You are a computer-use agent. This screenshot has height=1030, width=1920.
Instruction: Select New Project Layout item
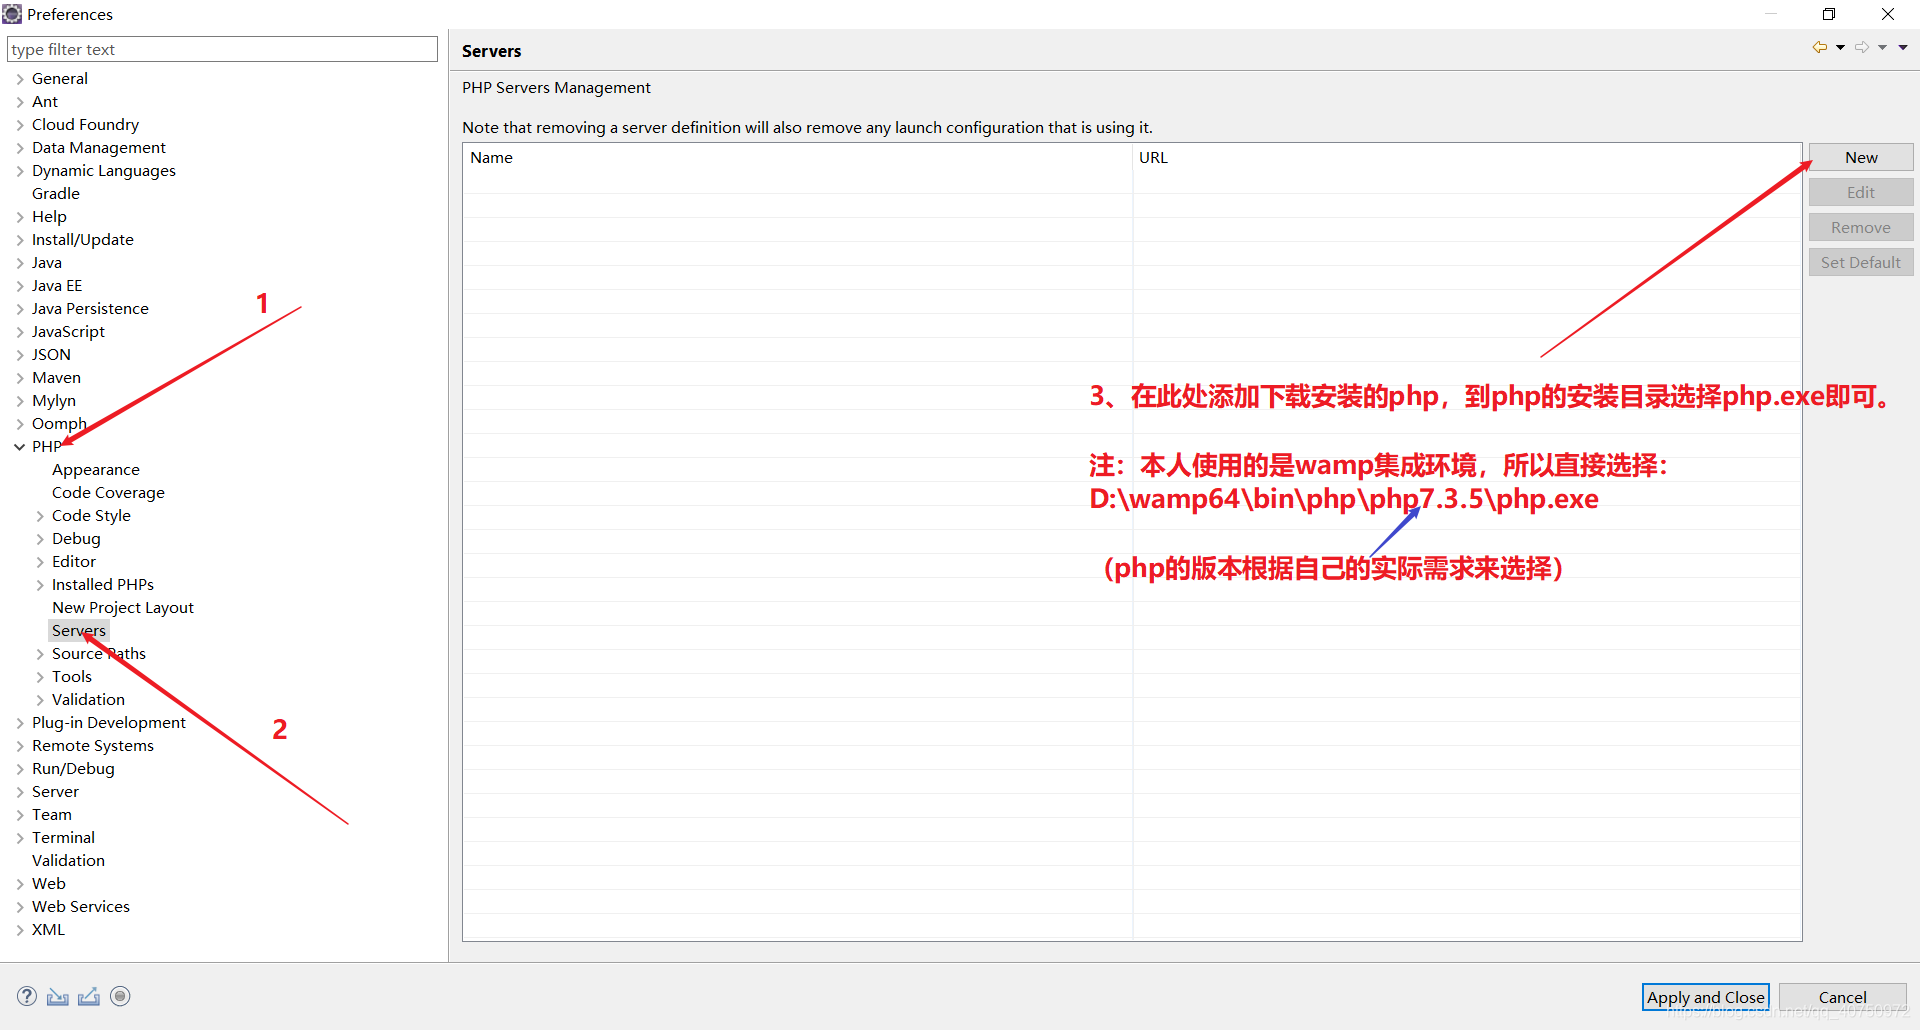(x=123, y=608)
